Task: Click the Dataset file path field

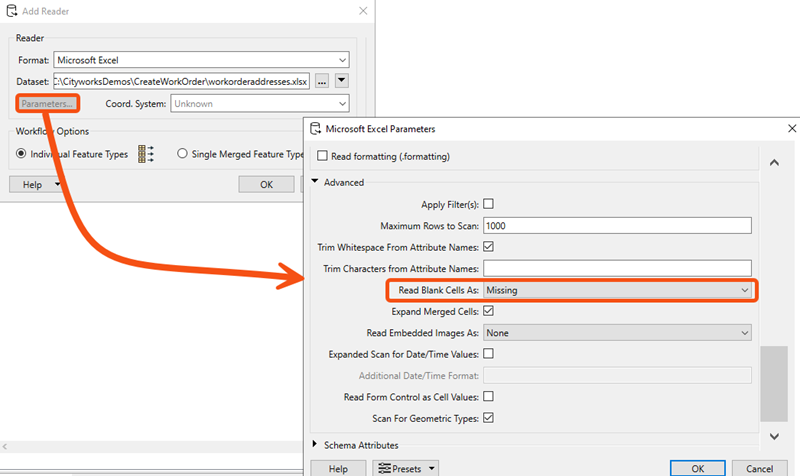Action: (181, 81)
